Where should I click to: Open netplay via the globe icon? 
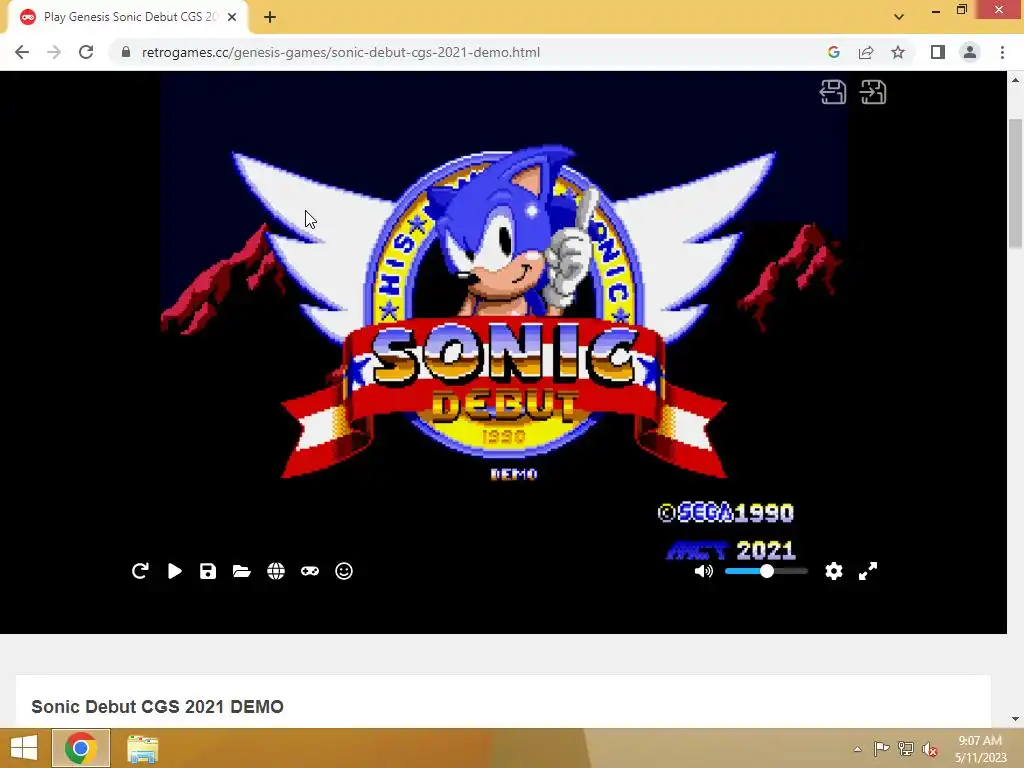click(x=276, y=571)
